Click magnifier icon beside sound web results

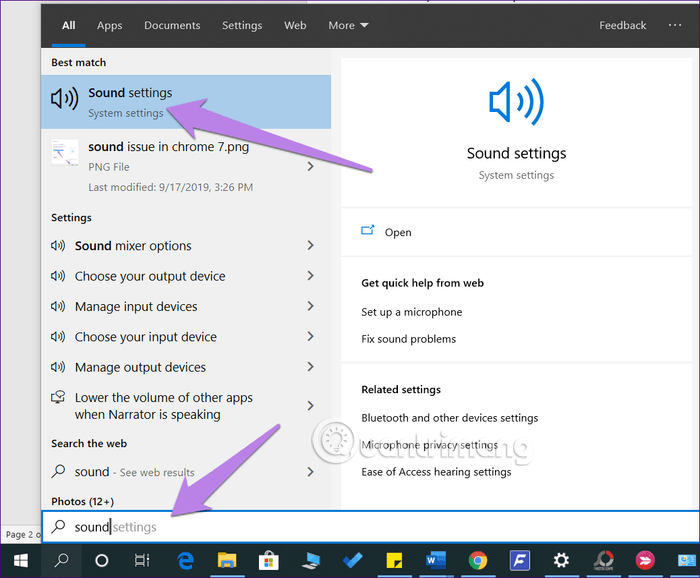click(58, 471)
